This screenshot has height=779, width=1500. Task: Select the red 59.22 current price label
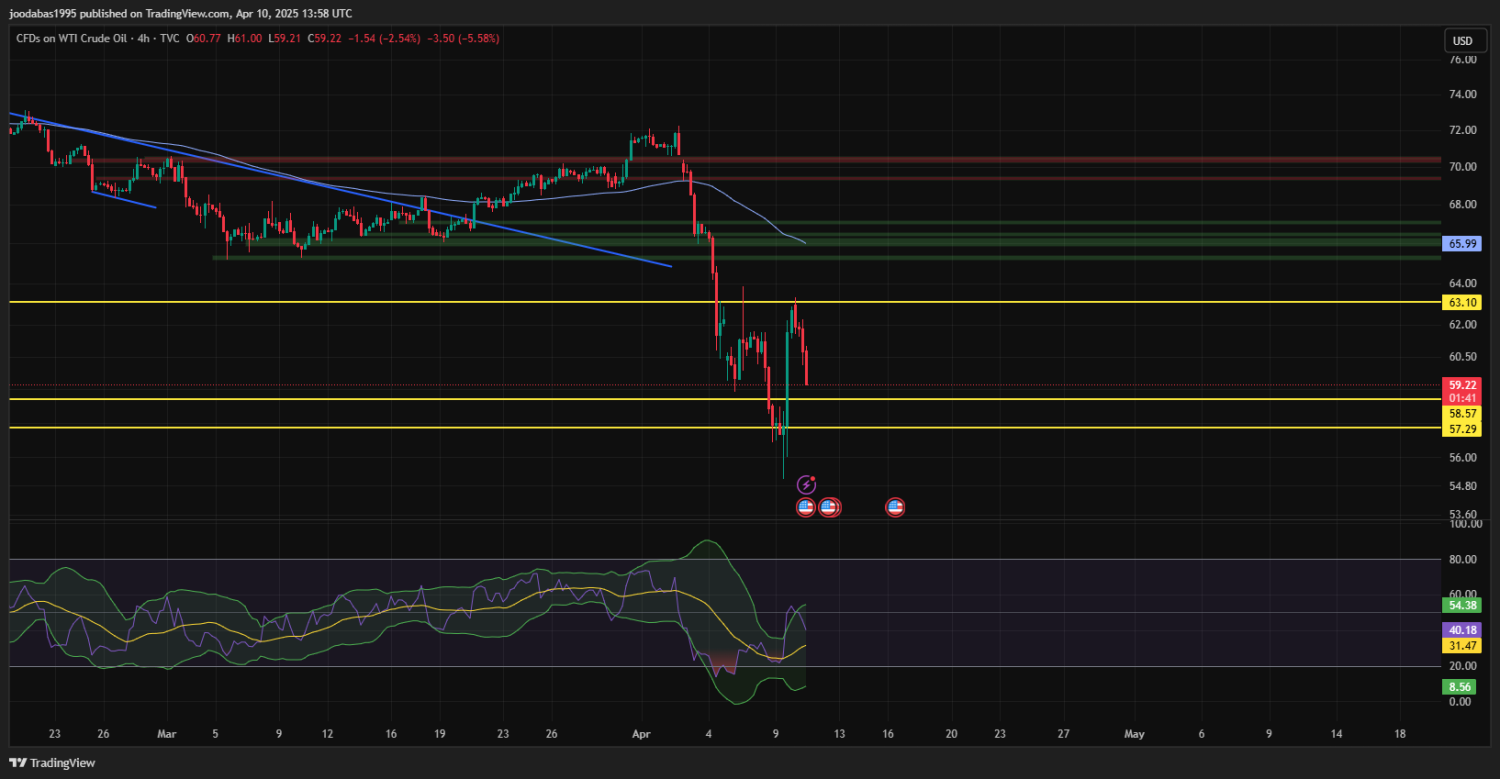tap(1462, 384)
